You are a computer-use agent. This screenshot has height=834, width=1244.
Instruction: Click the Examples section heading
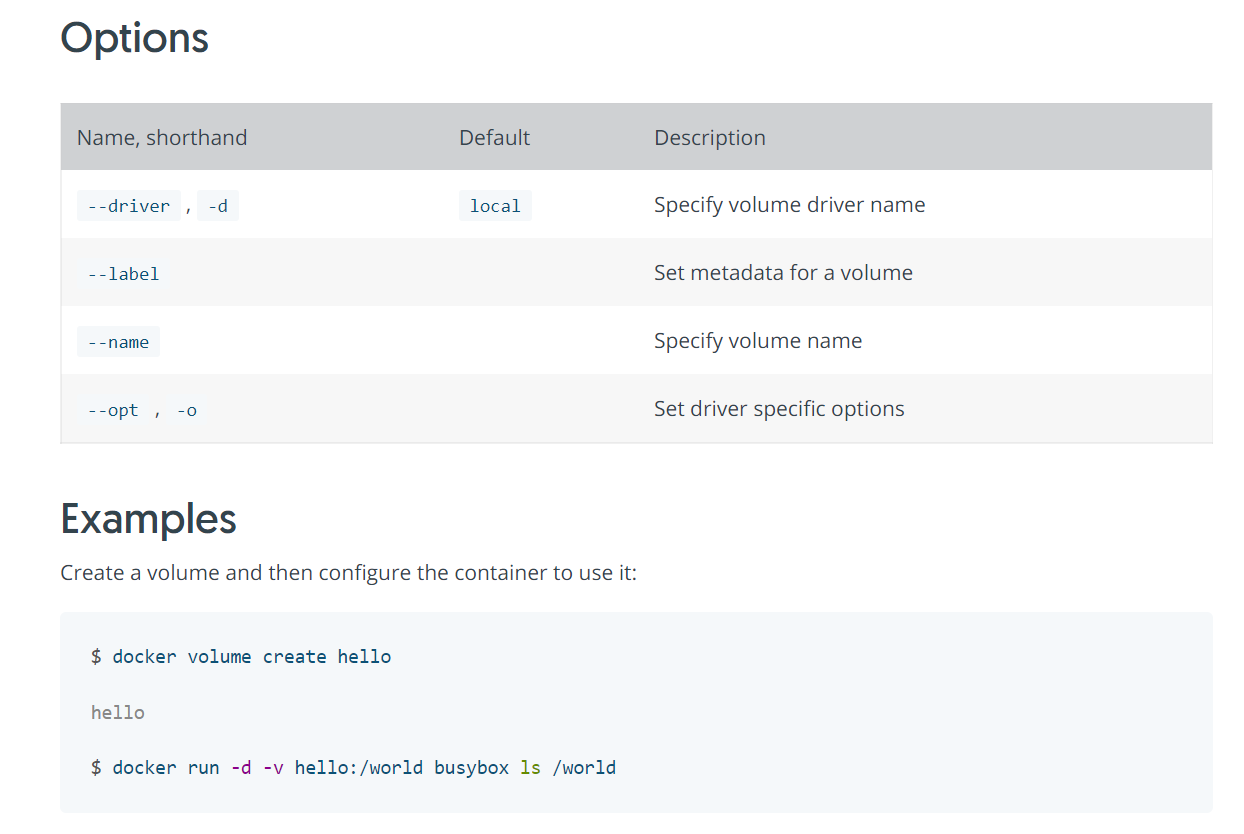click(148, 519)
